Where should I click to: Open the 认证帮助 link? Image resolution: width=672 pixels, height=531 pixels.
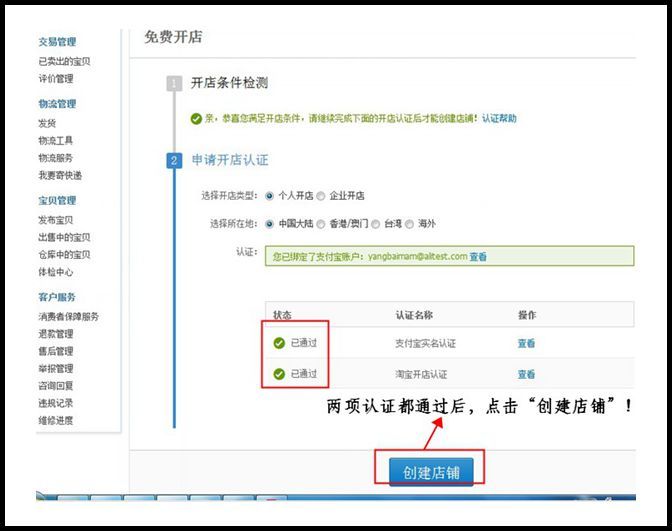pyautogui.click(x=499, y=118)
